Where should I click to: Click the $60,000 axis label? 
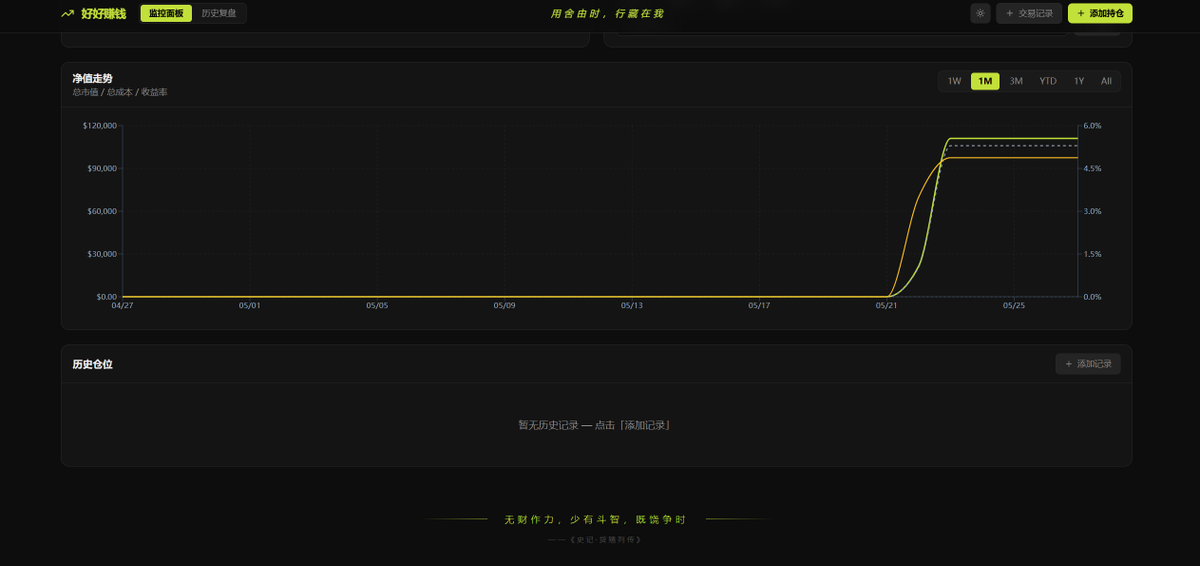tap(102, 211)
